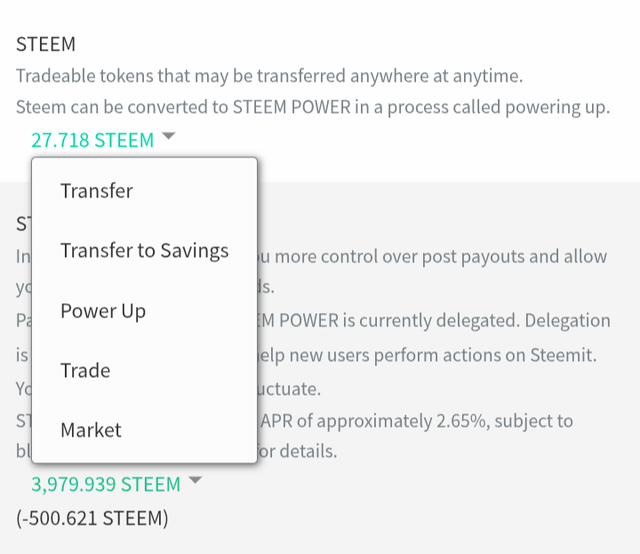Screen dimensions: 640x554
Task: Click caret arrow beside 27.718 STEEM
Action: pos(168,138)
